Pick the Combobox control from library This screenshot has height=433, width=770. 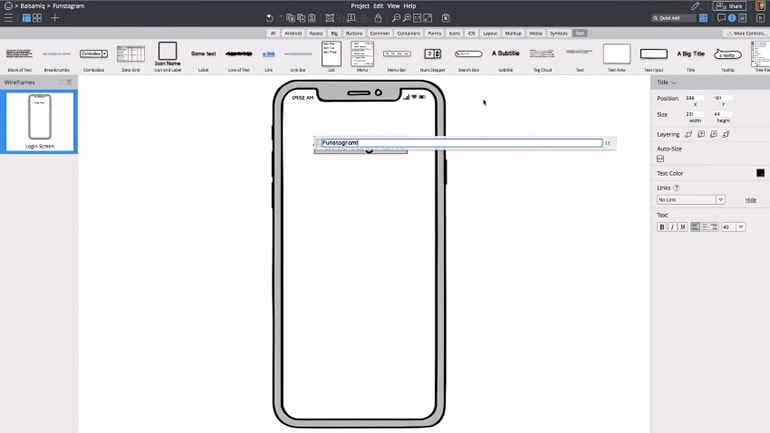(x=94, y=57)
